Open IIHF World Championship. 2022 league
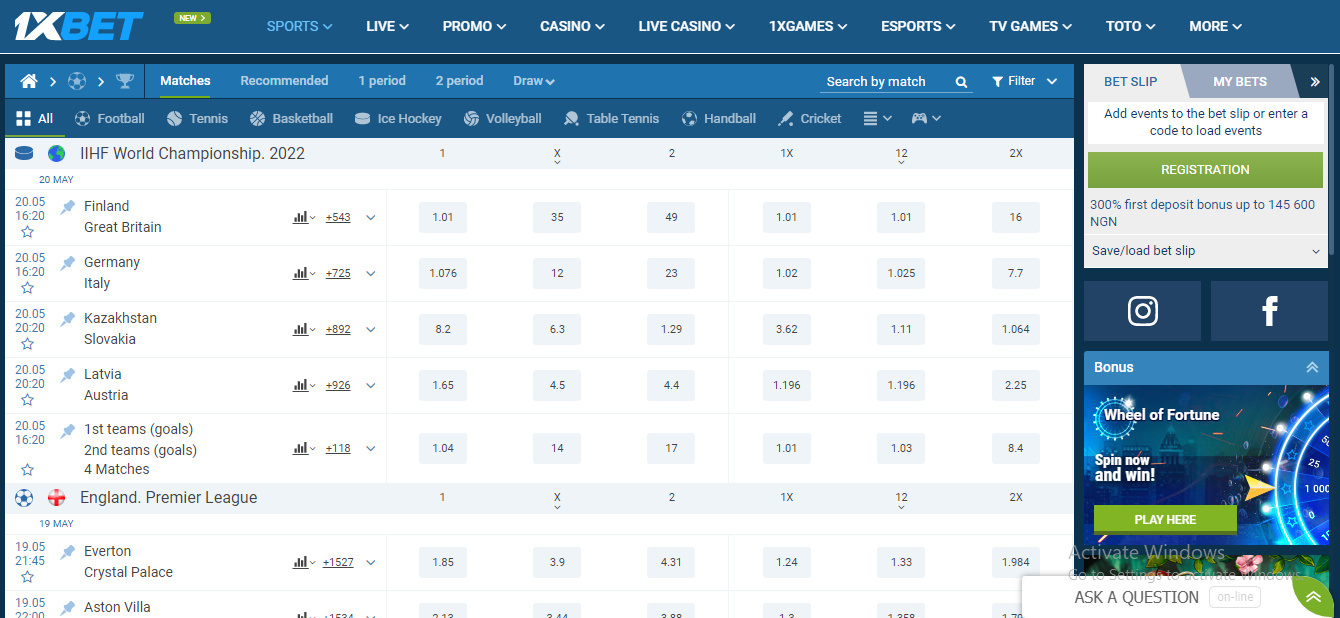Screen dimensions: 1340x618 click(x=193, y=154)
